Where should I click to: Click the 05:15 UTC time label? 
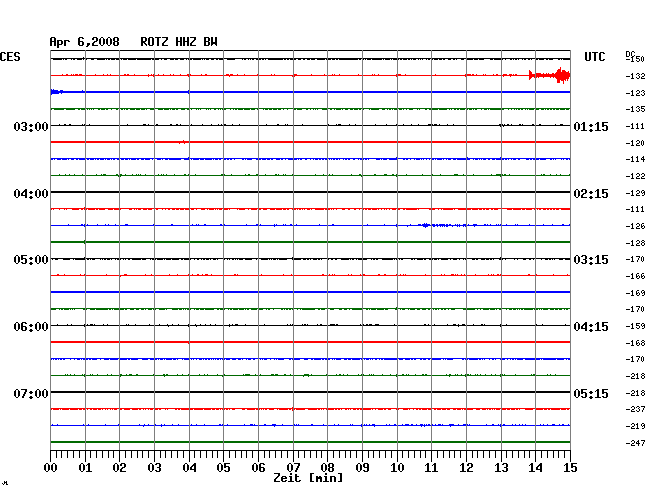click(x=591, y=393)
